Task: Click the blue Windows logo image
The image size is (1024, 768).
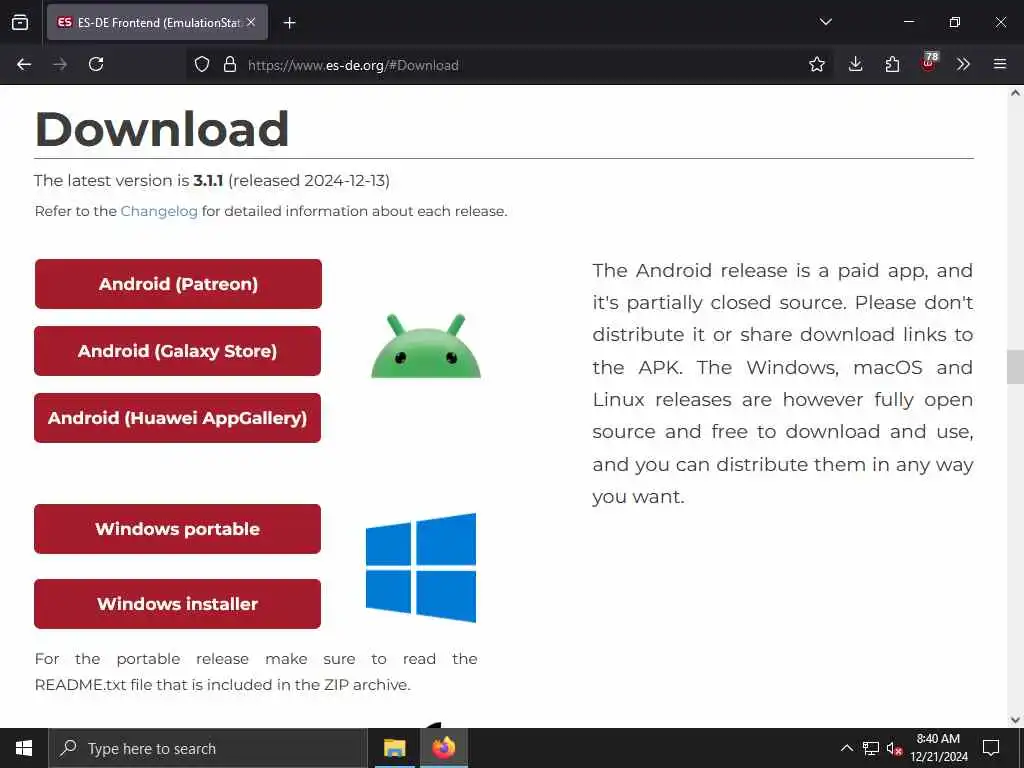Action: click(421, 568)
